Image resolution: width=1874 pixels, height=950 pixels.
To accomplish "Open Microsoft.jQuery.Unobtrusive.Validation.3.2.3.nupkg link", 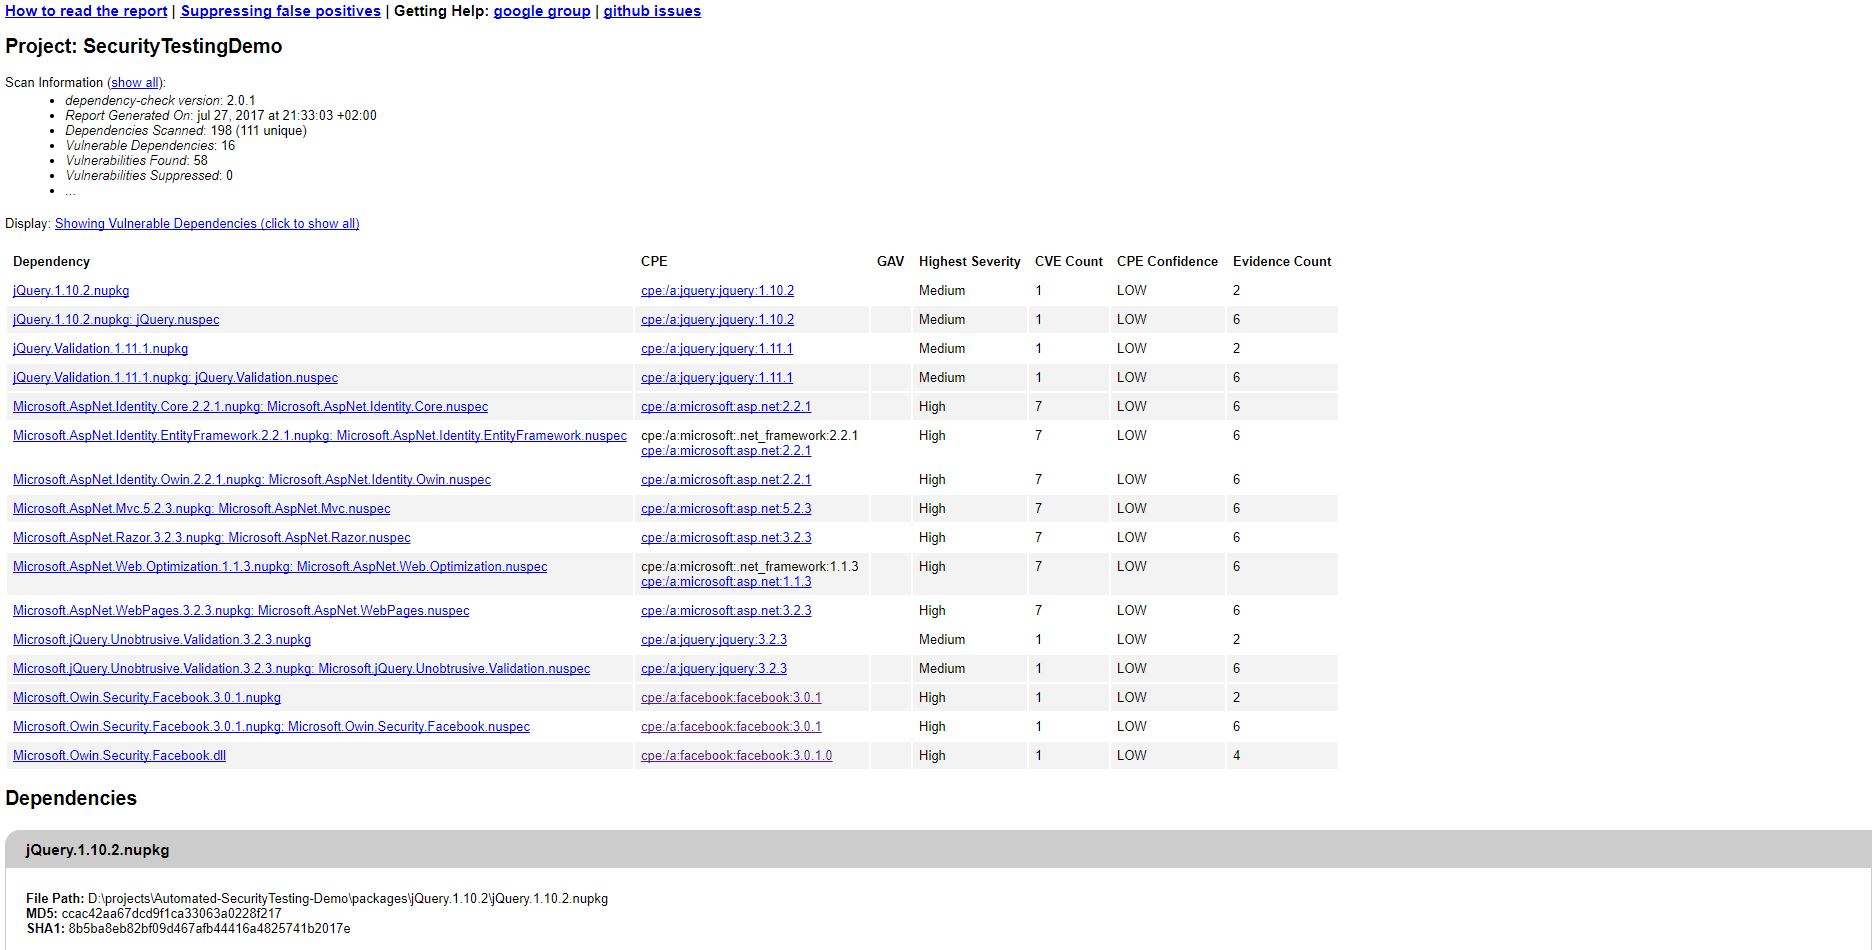I will pos(162,640).
